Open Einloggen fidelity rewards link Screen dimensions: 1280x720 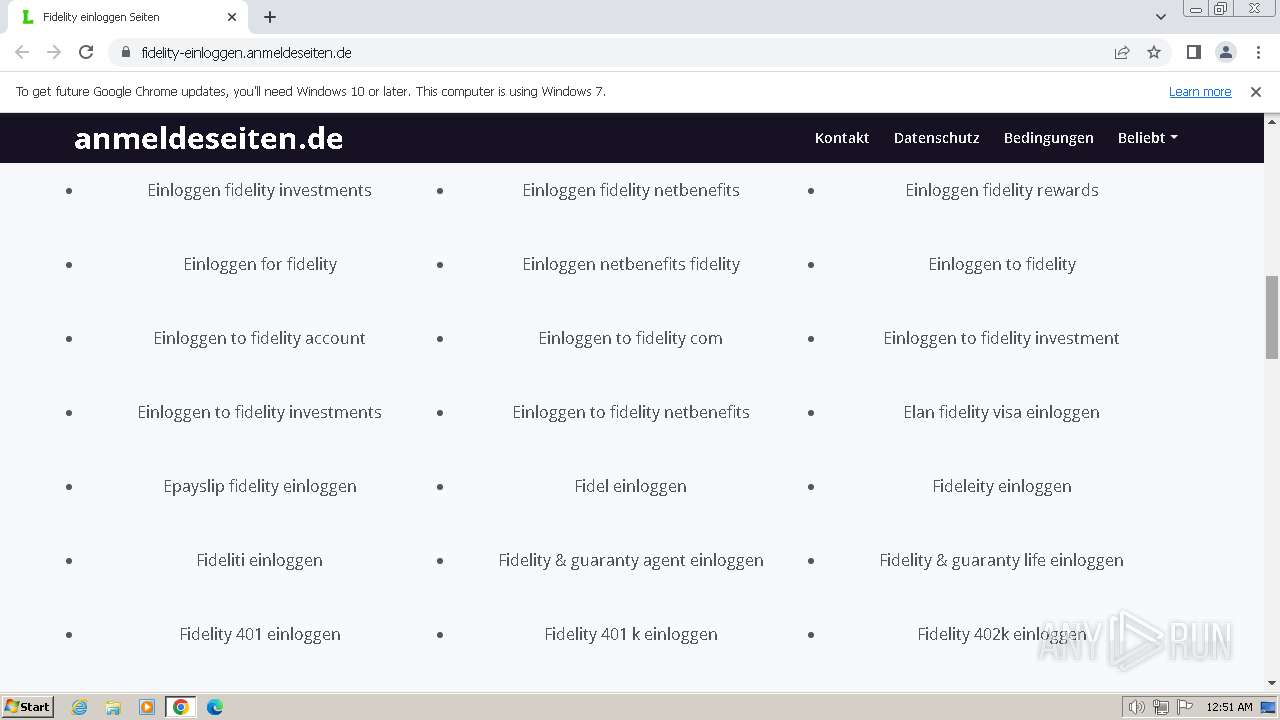(x=1002, y=190)
